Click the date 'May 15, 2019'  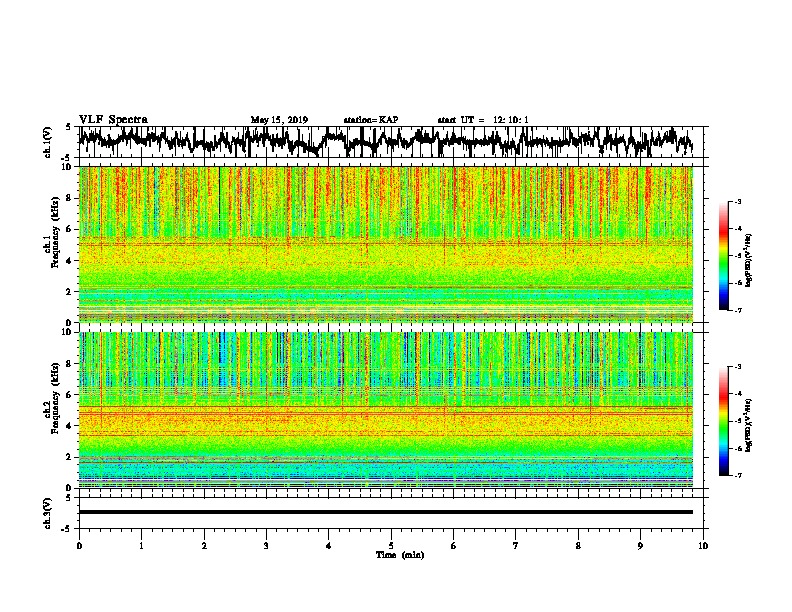pyautogui.click(x=279, y=120)
